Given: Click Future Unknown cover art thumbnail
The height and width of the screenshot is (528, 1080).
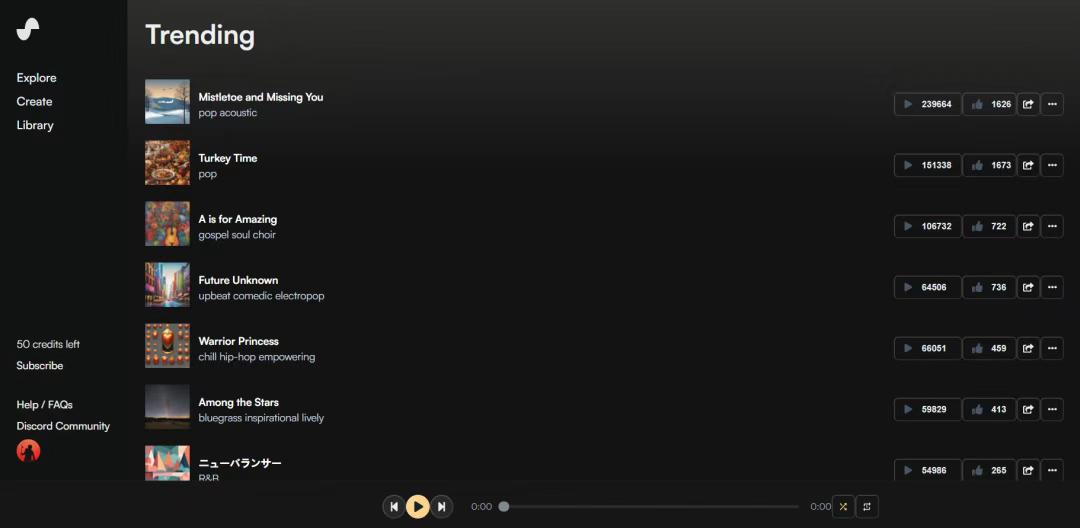Looking at the screenshot, I should click(x=167, y=284).
